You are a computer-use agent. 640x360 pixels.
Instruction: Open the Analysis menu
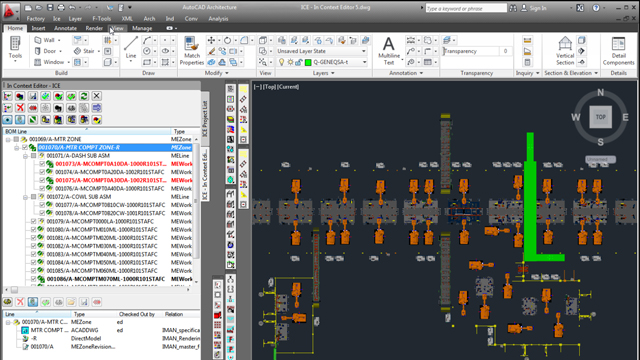[x=218, y=19]
